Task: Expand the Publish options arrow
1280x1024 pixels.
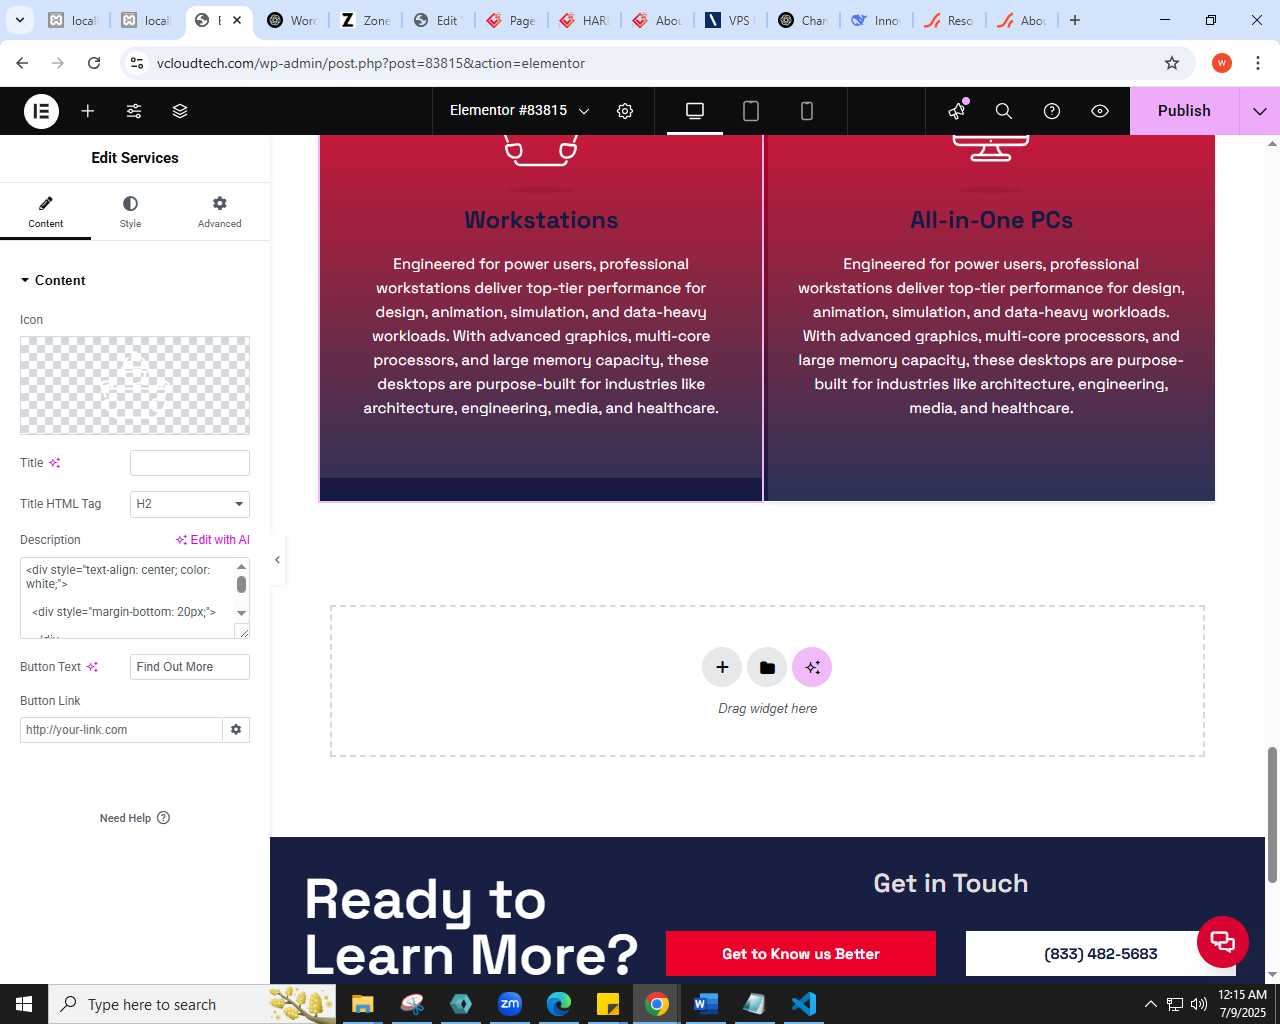Action: 1260,111
